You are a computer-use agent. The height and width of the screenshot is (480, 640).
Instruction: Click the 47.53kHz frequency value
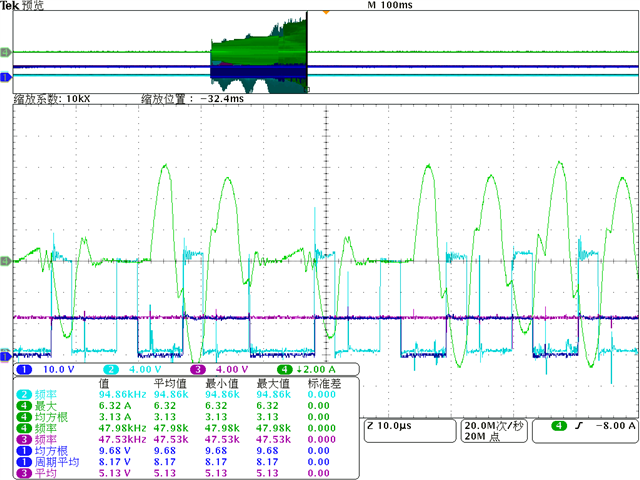click(122, 440)
